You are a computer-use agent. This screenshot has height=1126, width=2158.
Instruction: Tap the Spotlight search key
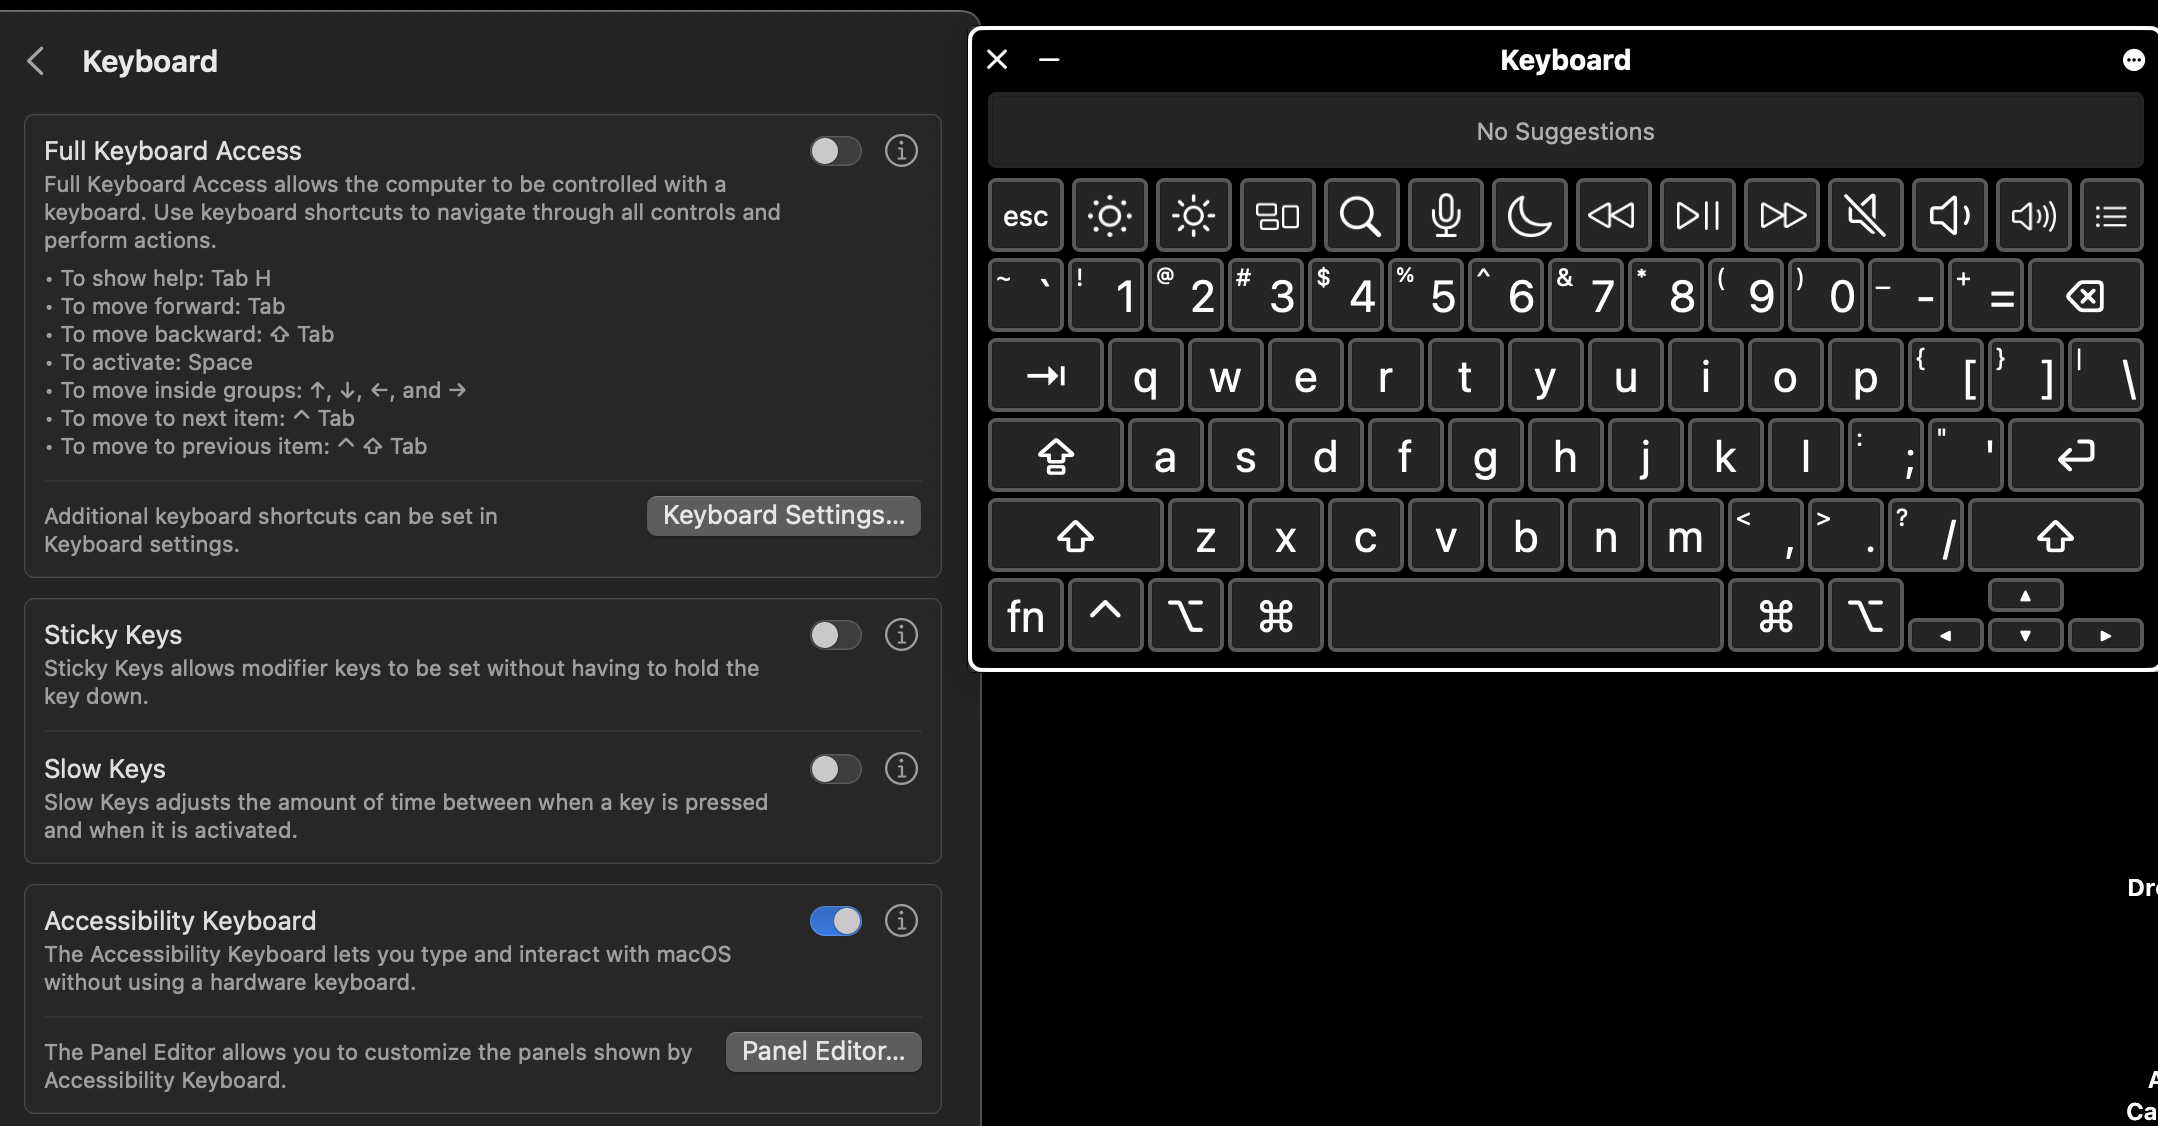[1361, 215]
